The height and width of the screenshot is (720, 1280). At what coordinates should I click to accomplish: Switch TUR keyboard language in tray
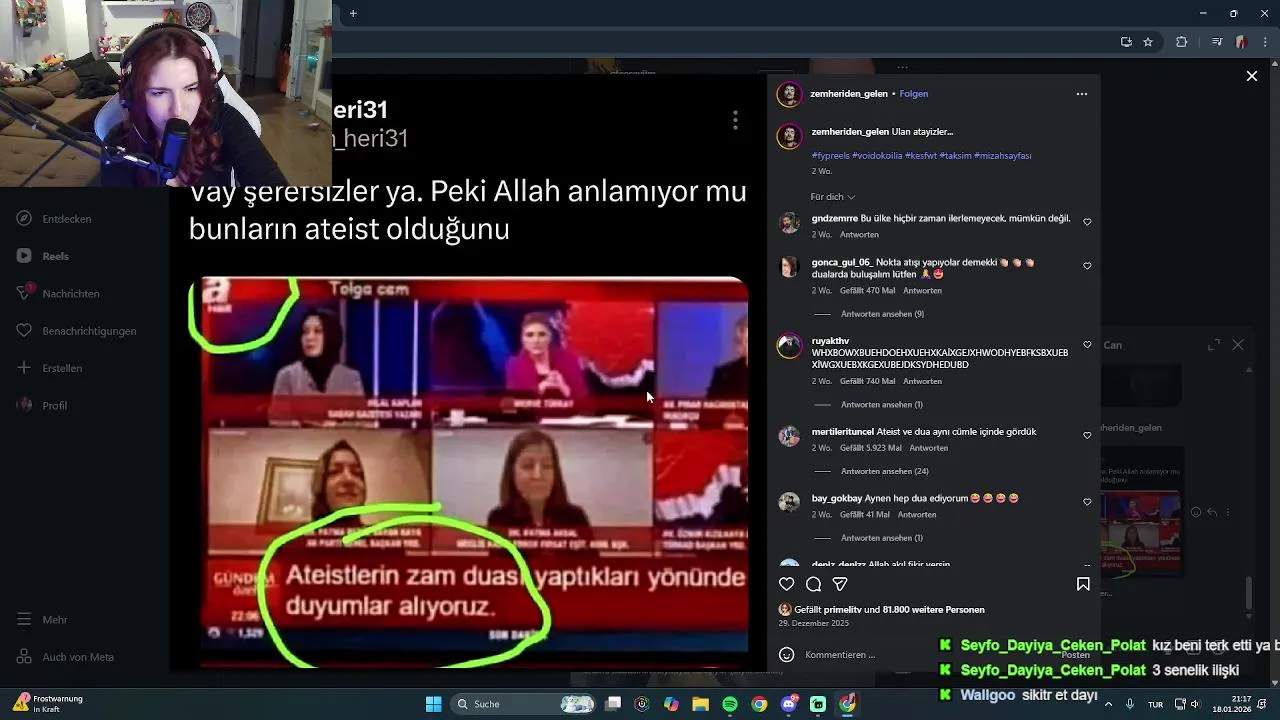[x=1156, y=704]
